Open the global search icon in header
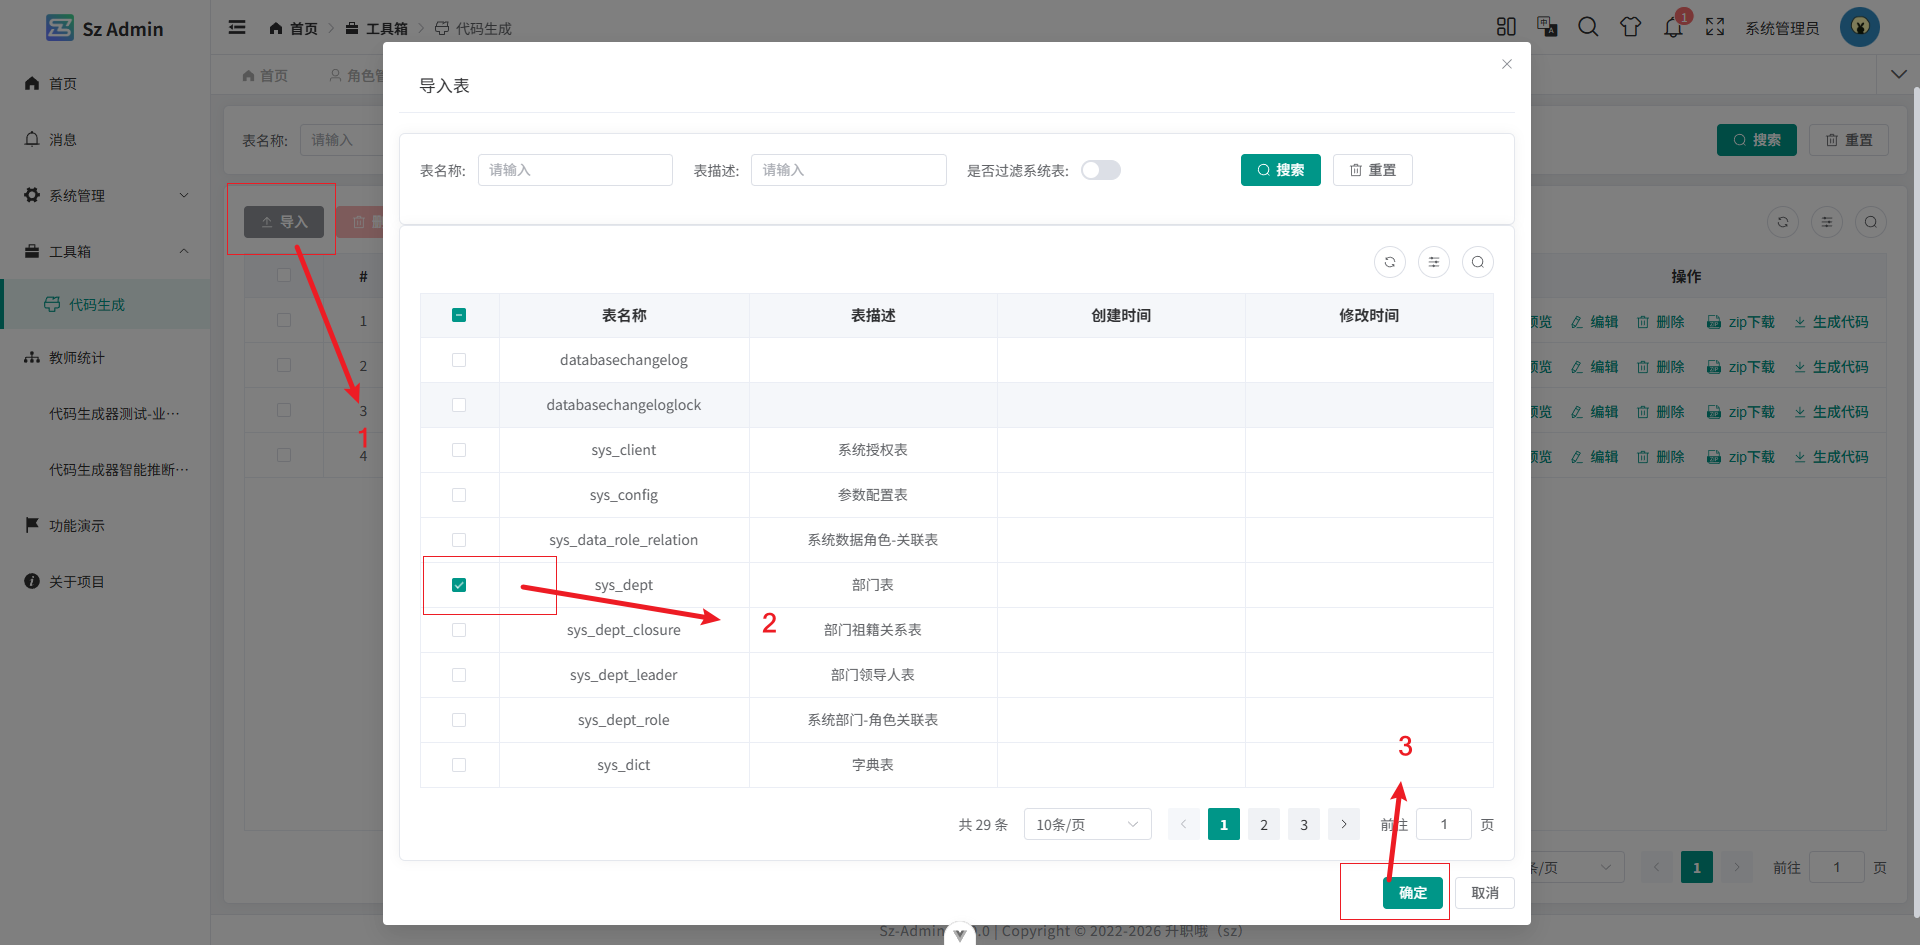 (x=1588, y=27)
